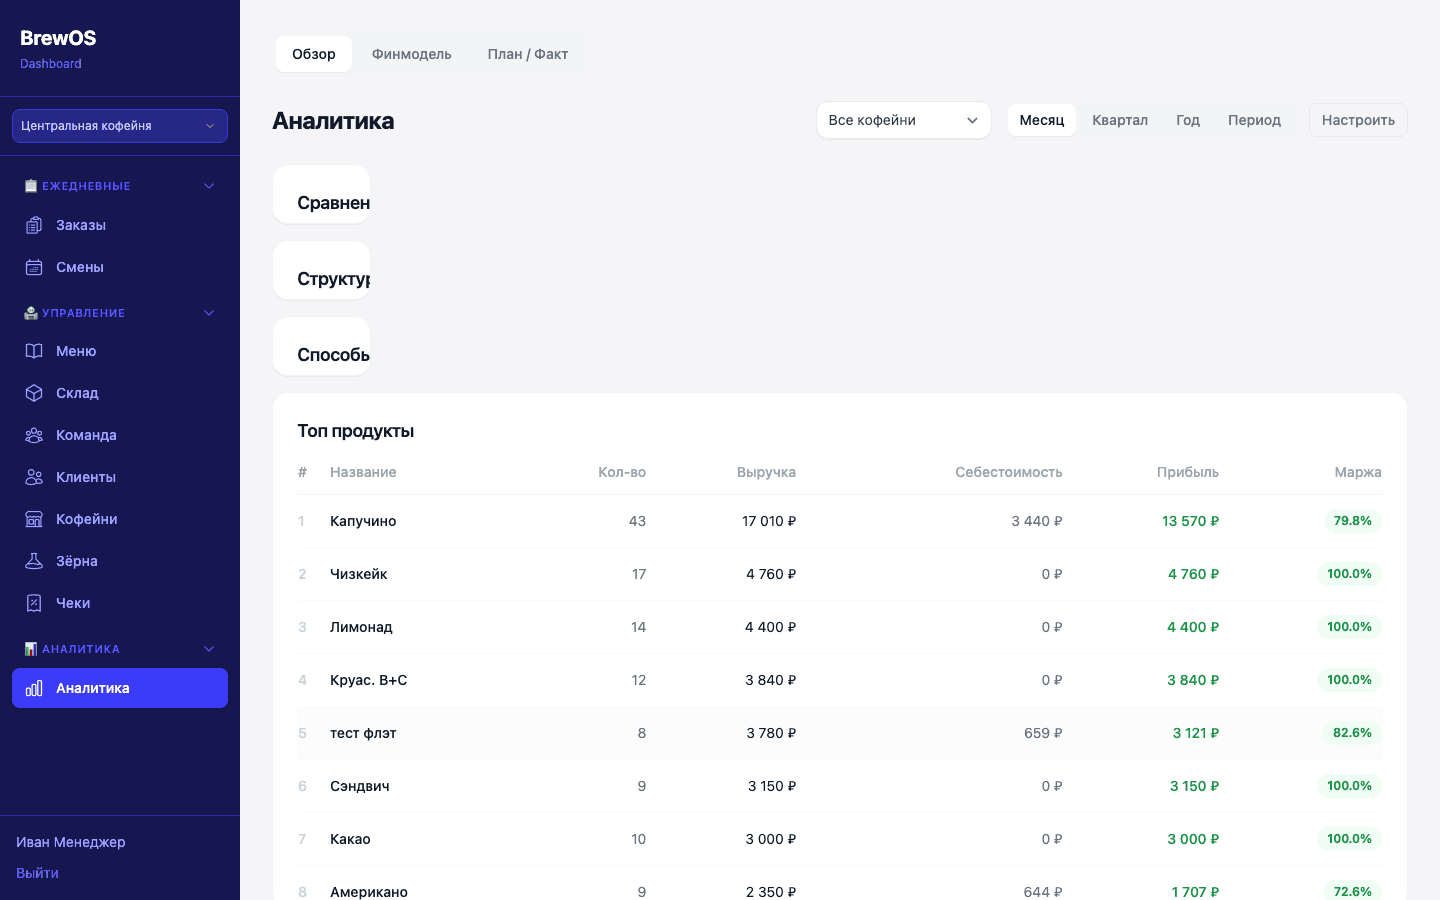Click the Аналитика bar chart icon

tap(34, 688)
